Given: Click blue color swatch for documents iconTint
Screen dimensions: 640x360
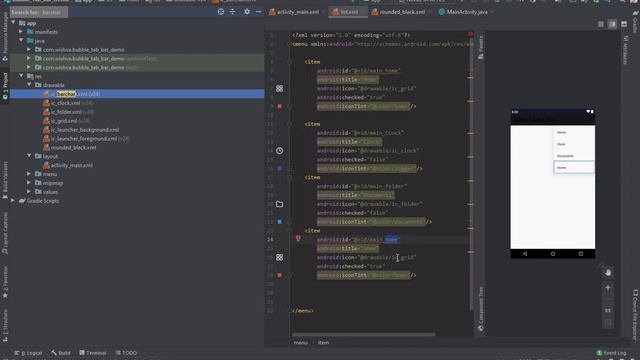Looking at the screenshot, I should (280, 222).
